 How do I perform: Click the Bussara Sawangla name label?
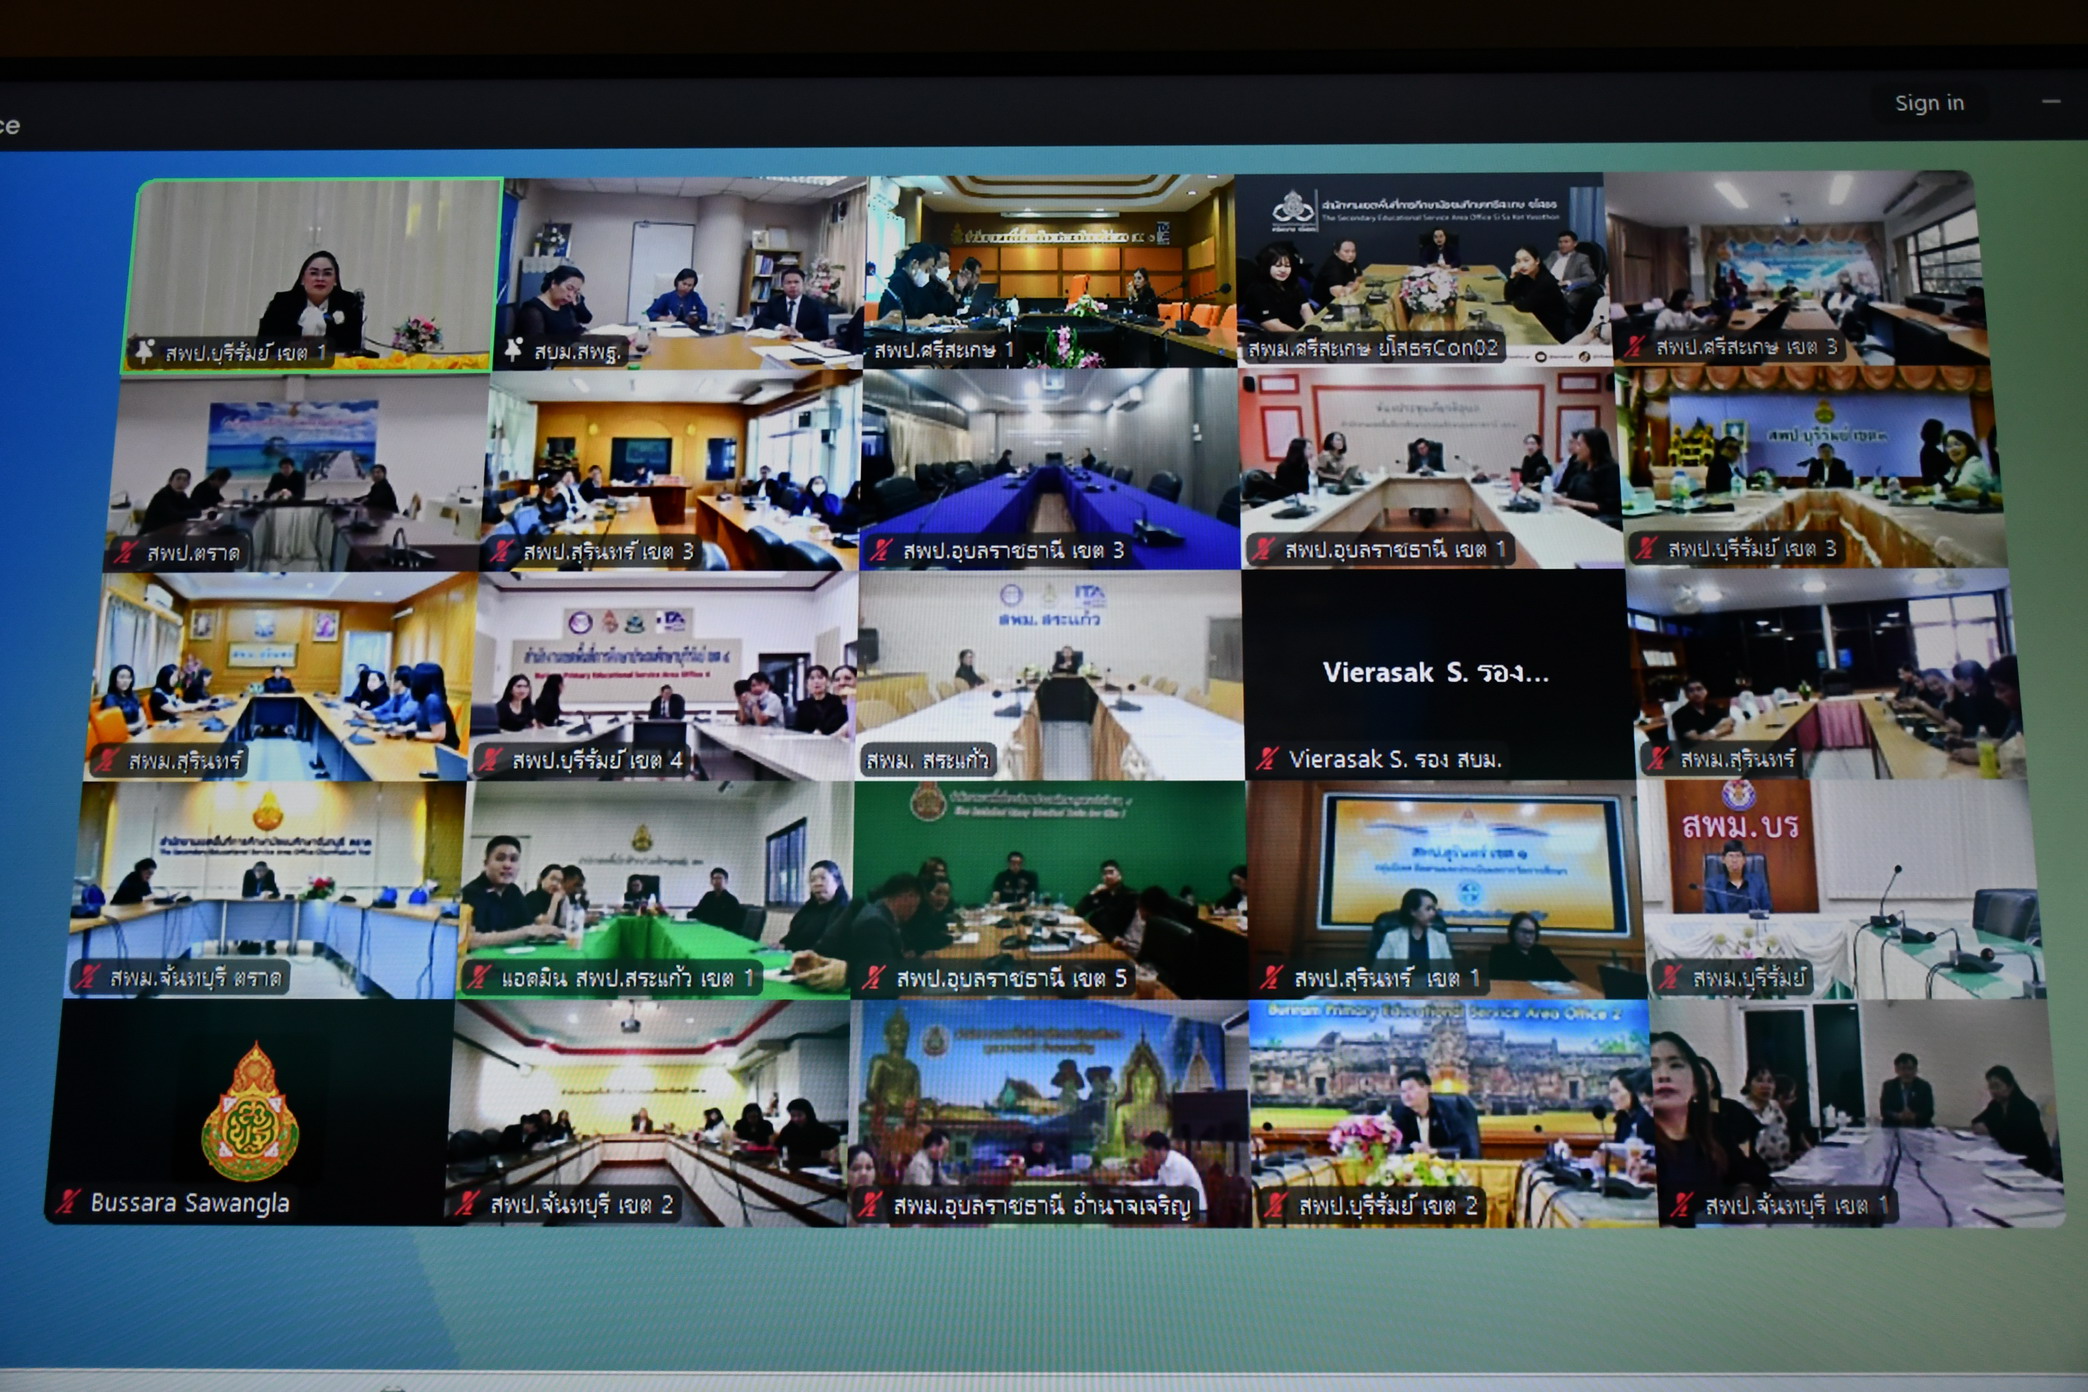coord(190,1202)
